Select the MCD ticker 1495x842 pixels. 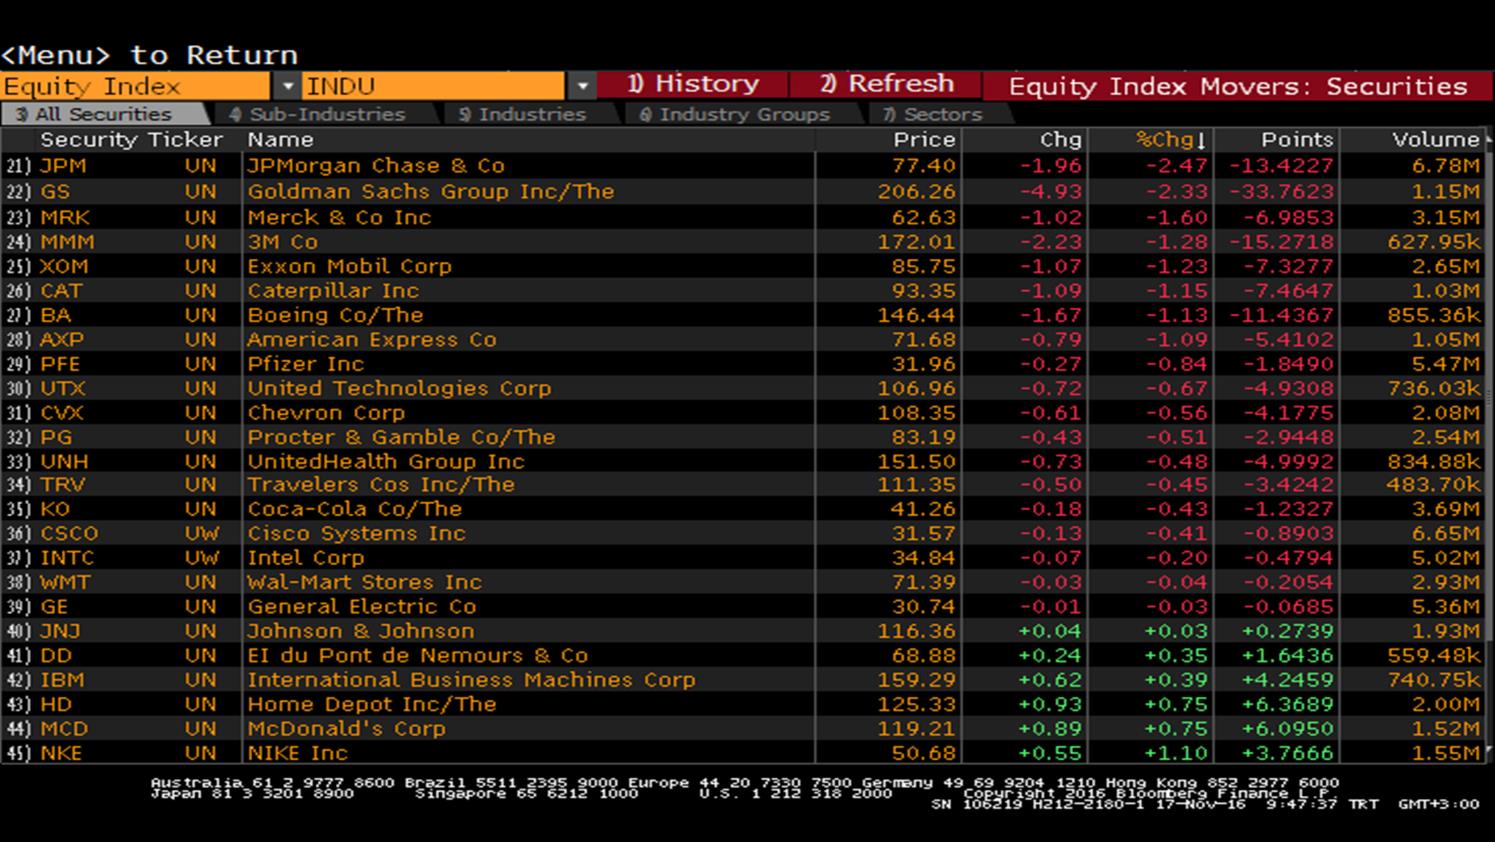pyautogui.click(x=63, y=728)
